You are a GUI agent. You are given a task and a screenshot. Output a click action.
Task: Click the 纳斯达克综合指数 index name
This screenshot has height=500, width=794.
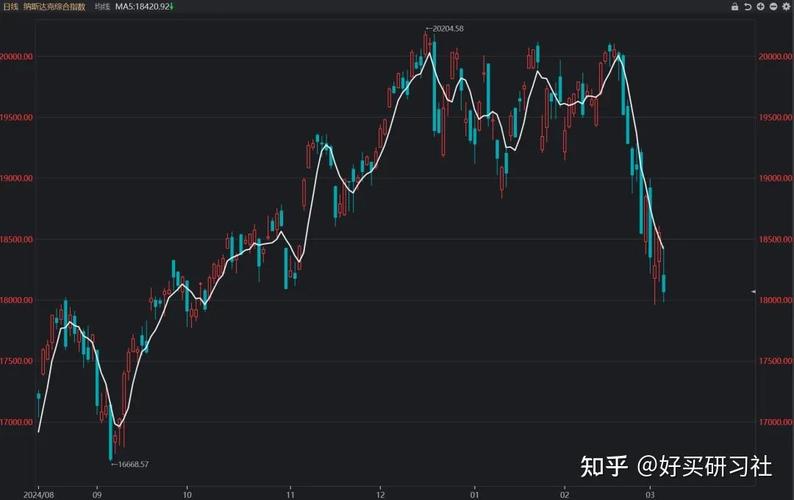tap(55, 7)
